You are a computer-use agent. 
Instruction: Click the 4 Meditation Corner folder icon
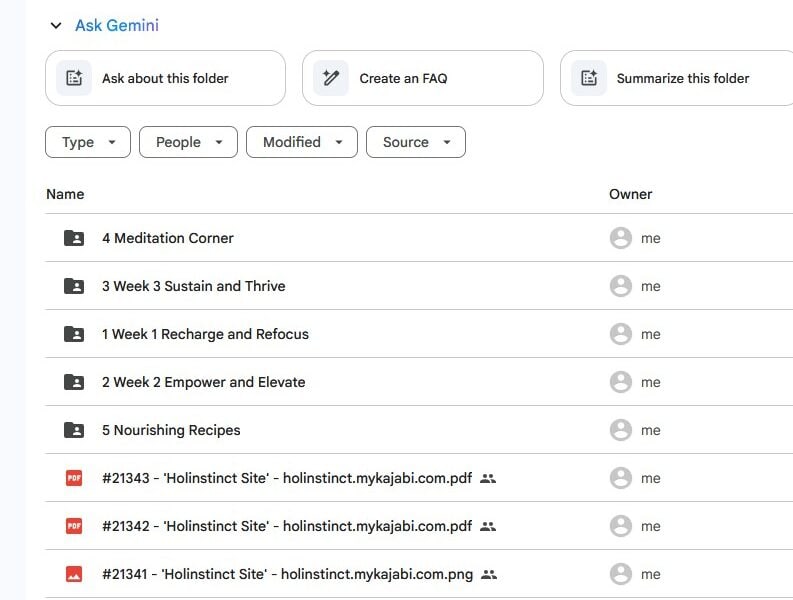(74, 238)
